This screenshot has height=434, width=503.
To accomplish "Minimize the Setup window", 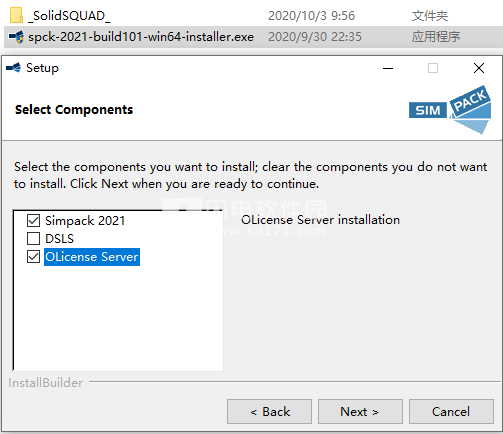I will pyautogui.click(x=388, y=68).
